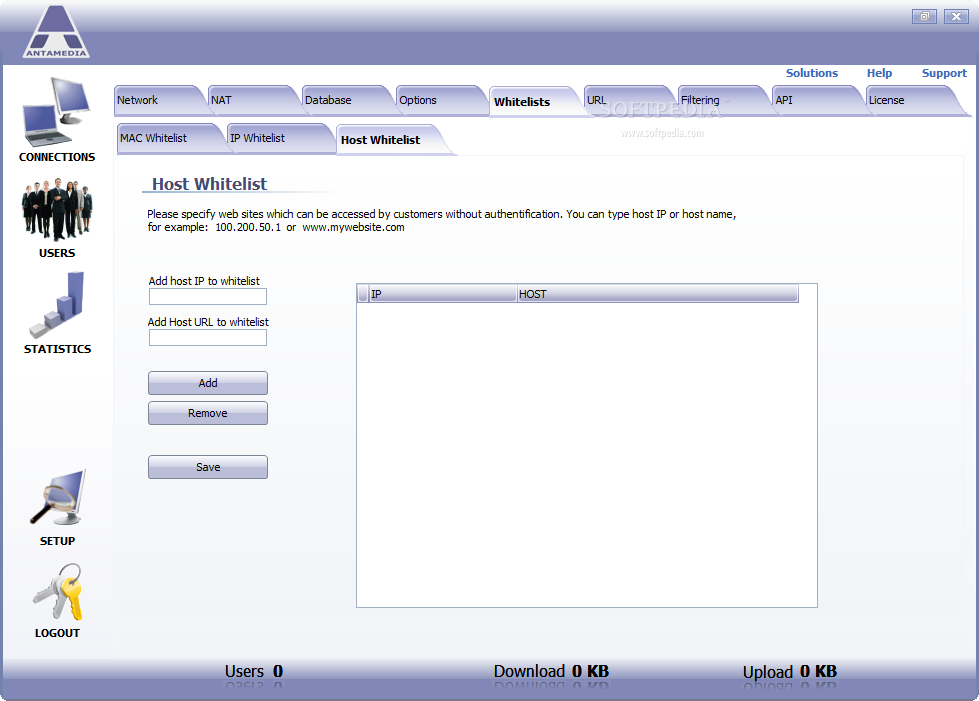Switch to the URL tab
The width and height of the screenshot is (979, 701).
pyautogui.click(x=630, y=100)
